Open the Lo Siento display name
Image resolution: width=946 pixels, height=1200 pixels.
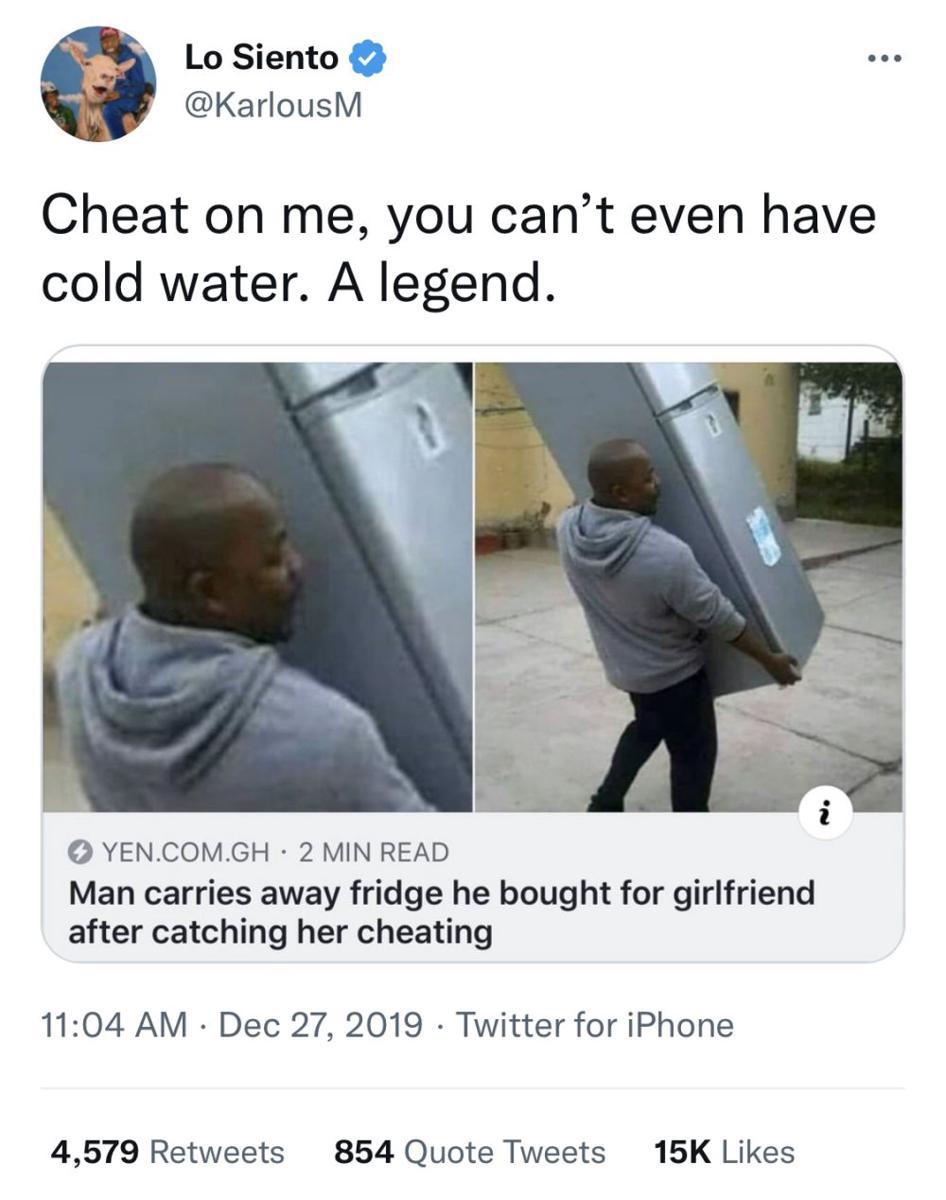262,58
